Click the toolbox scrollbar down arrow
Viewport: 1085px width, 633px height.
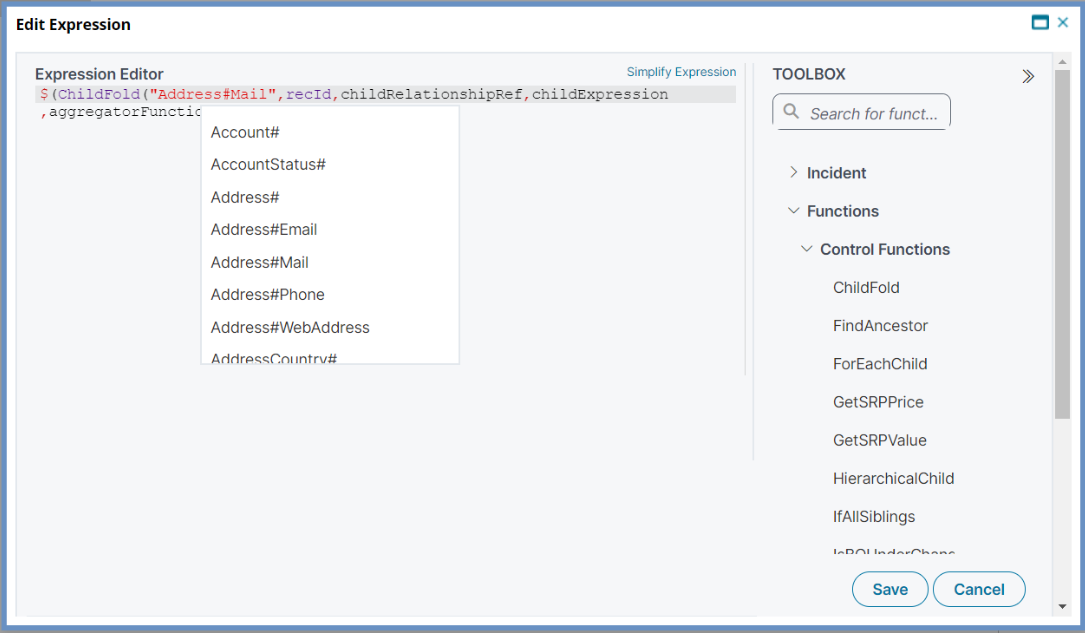[x=1062, y=606]
